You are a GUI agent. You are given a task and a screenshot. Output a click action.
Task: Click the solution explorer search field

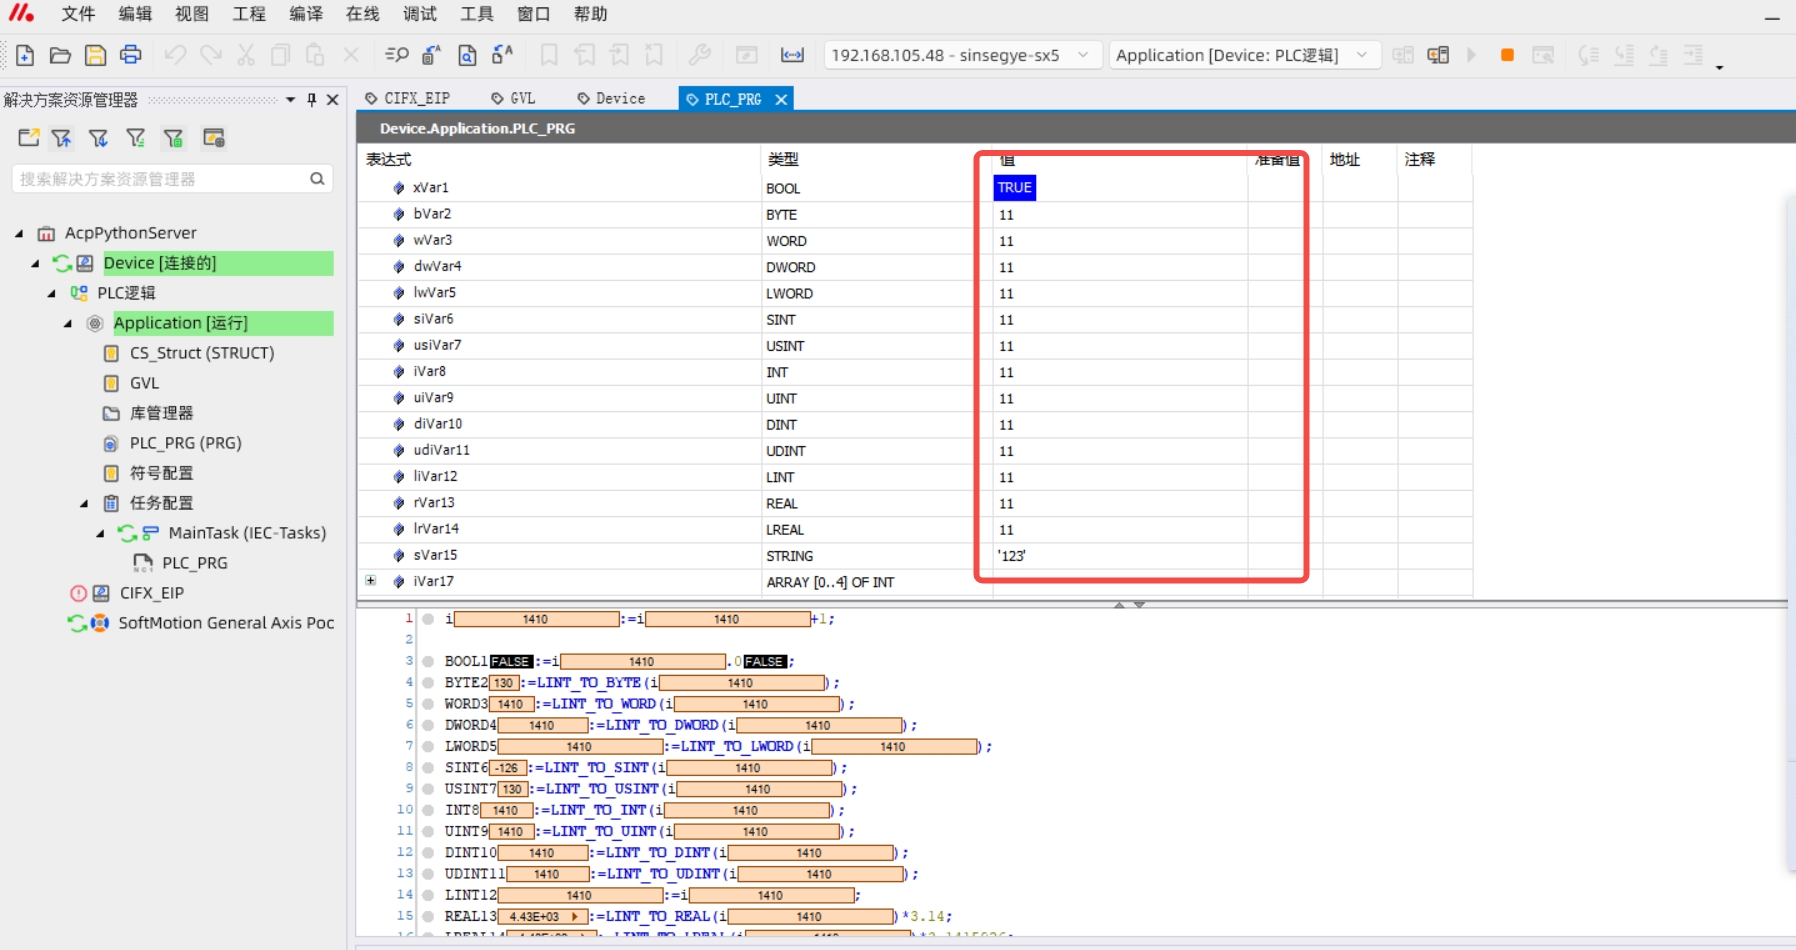[x=160, y=179]
